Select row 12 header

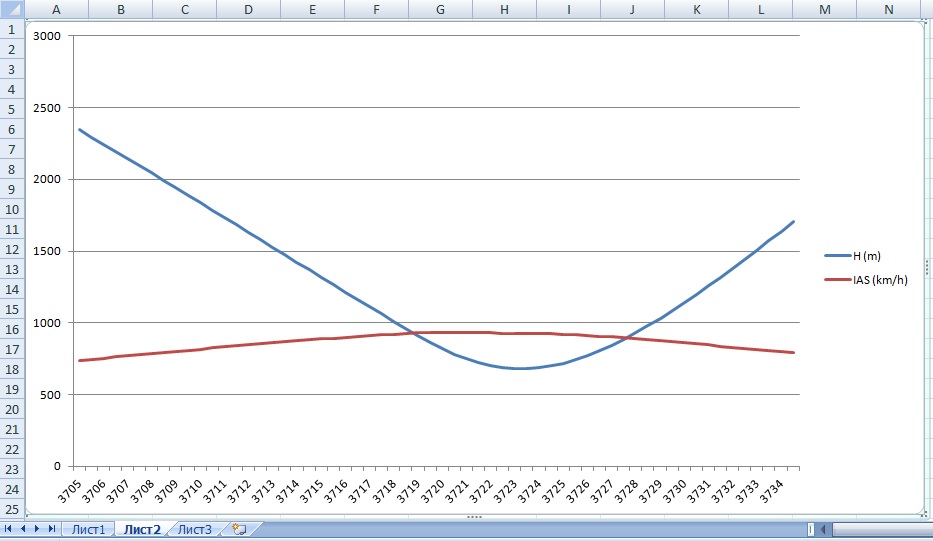point(12,249)
